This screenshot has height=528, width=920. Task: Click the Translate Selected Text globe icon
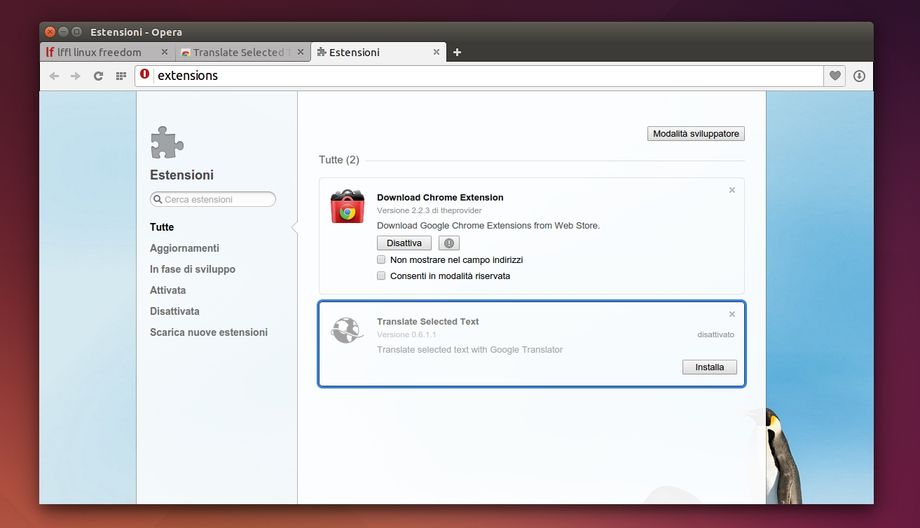point(347,330)
